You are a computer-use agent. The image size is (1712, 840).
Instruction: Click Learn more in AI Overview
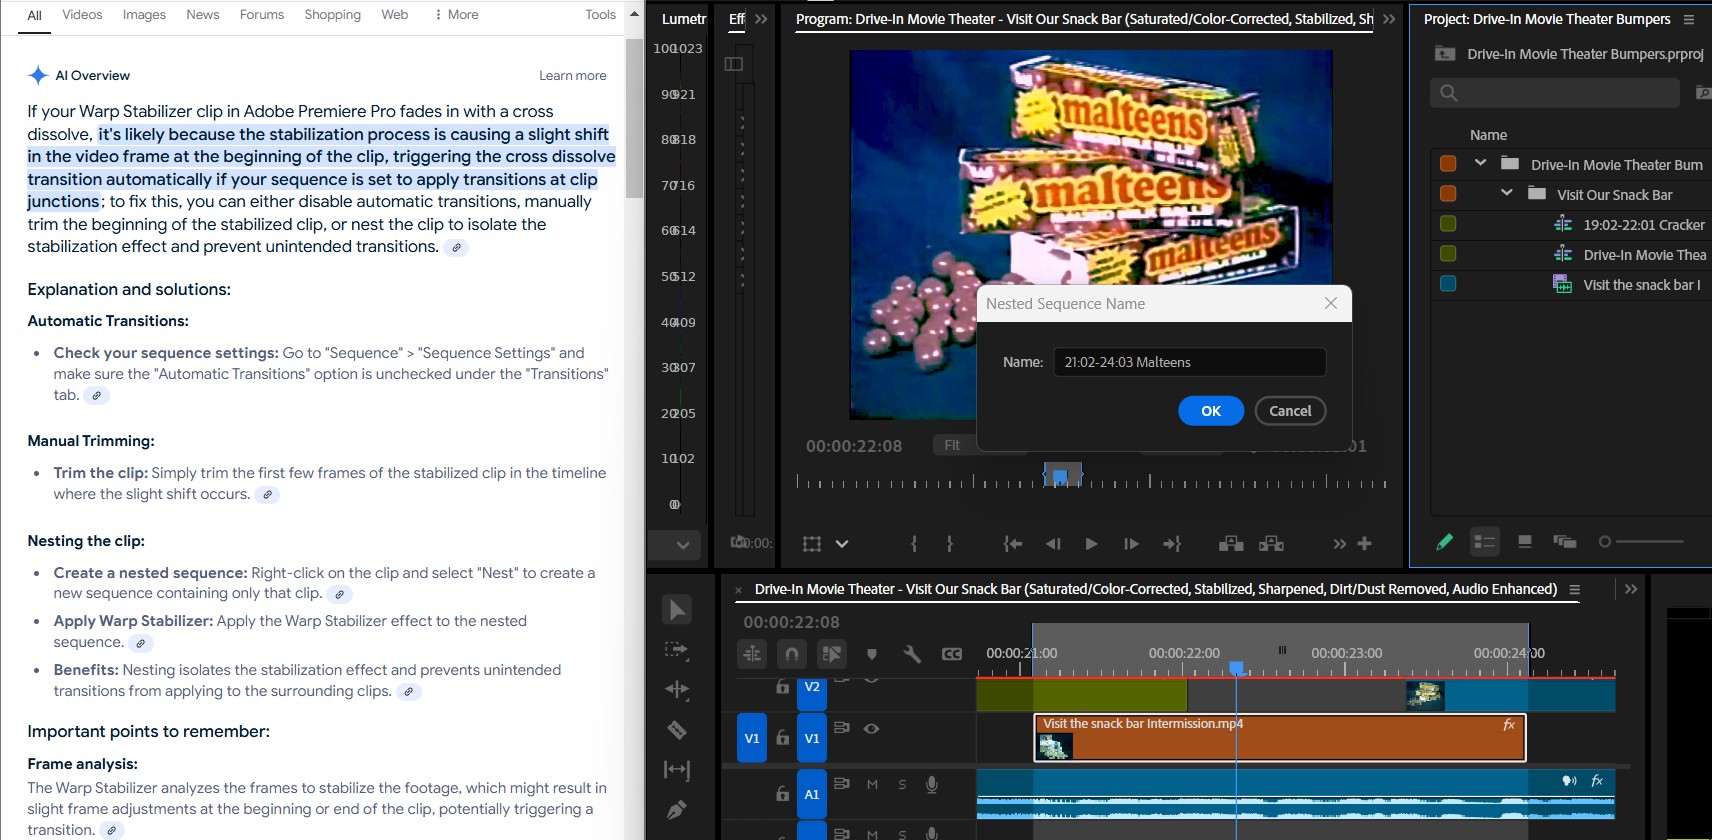click(573, 76)
